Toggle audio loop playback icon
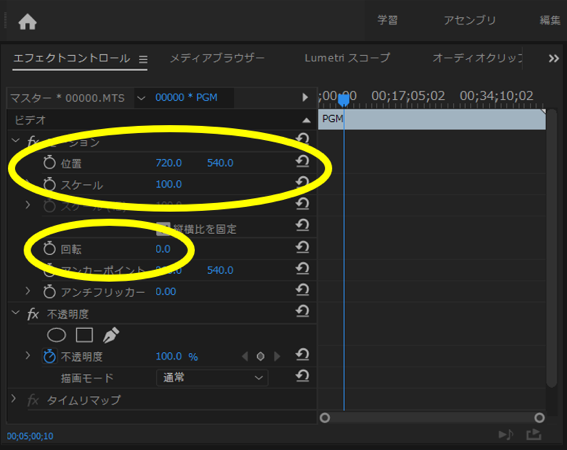This screenshot has width=567, height=450. coord(506,434)
